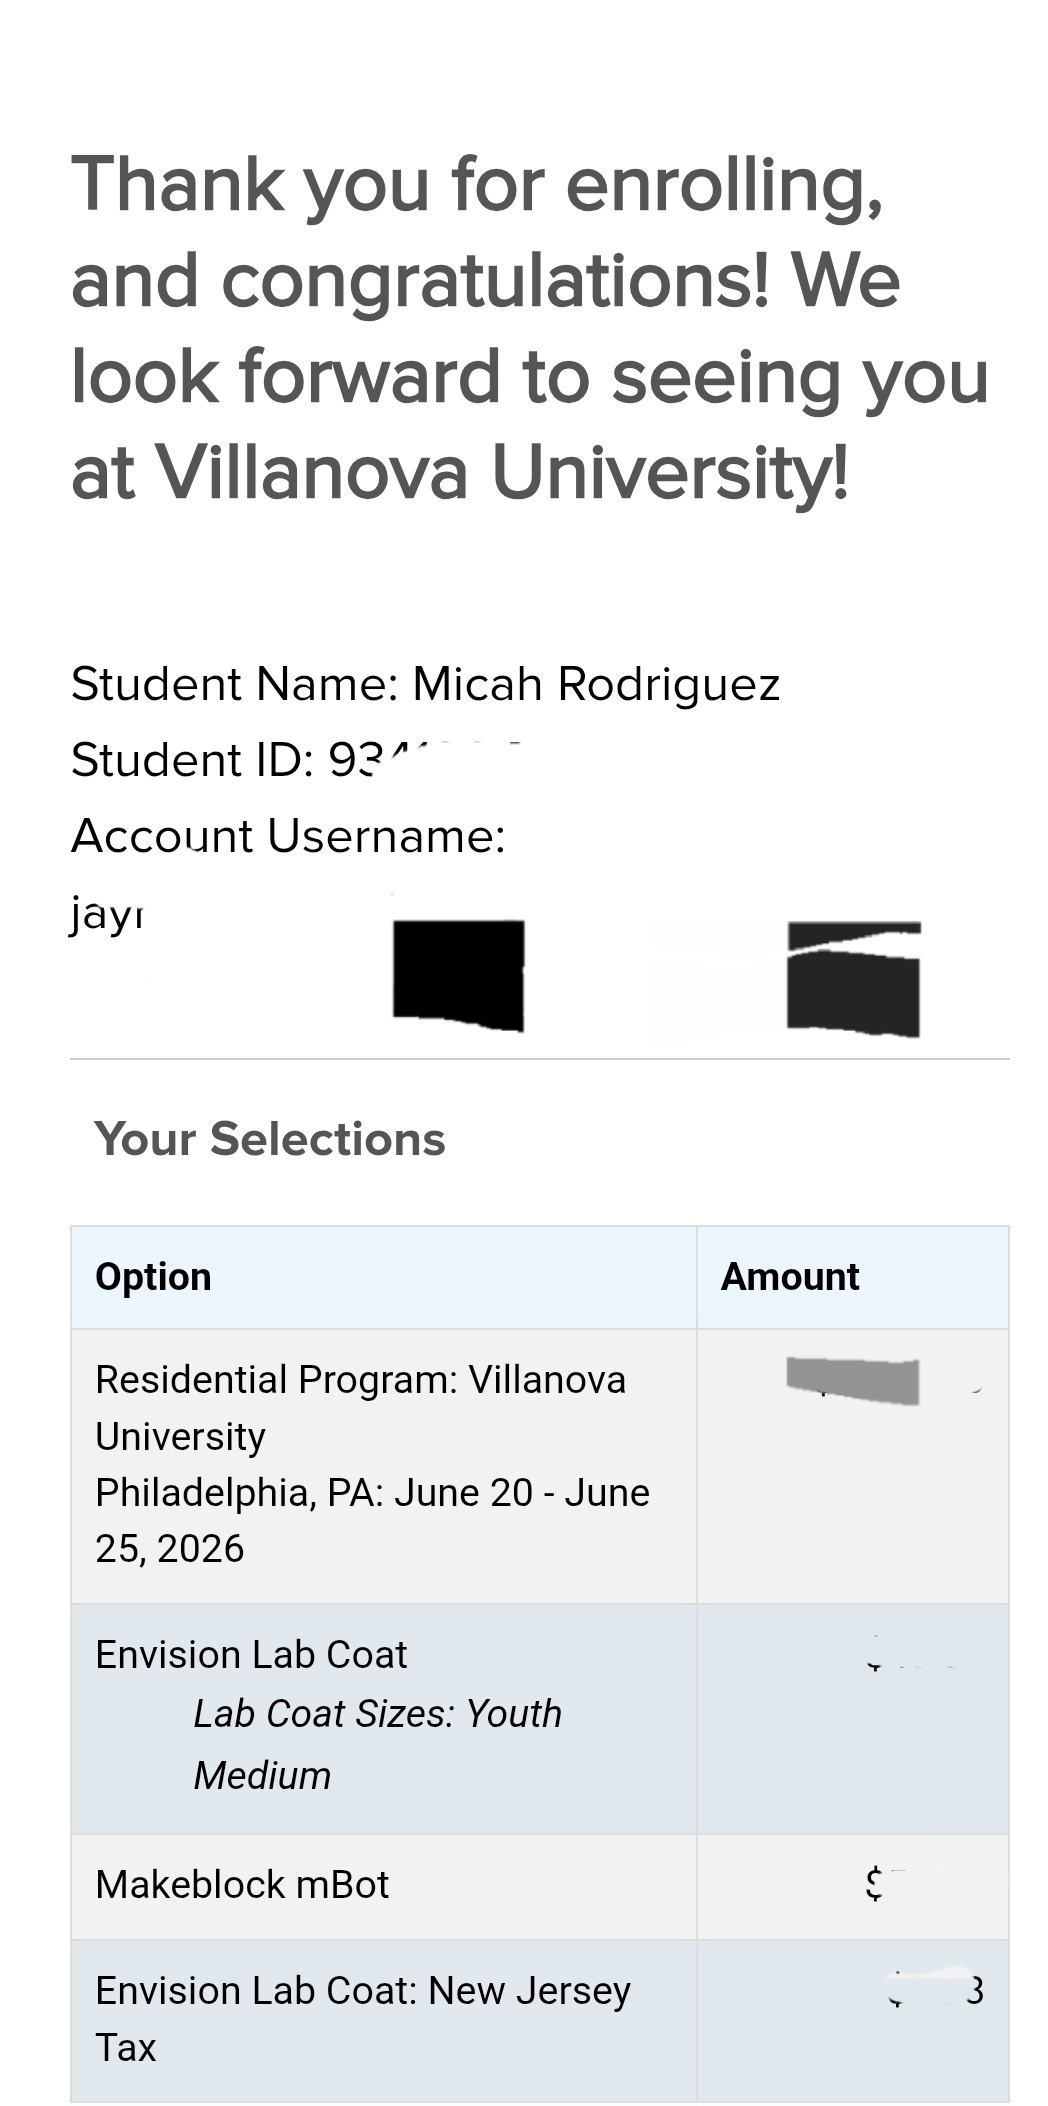Screen dimensions: 1048x2106
Task: Select the Envision Lab Coat option
Action: click(251, 1655)
